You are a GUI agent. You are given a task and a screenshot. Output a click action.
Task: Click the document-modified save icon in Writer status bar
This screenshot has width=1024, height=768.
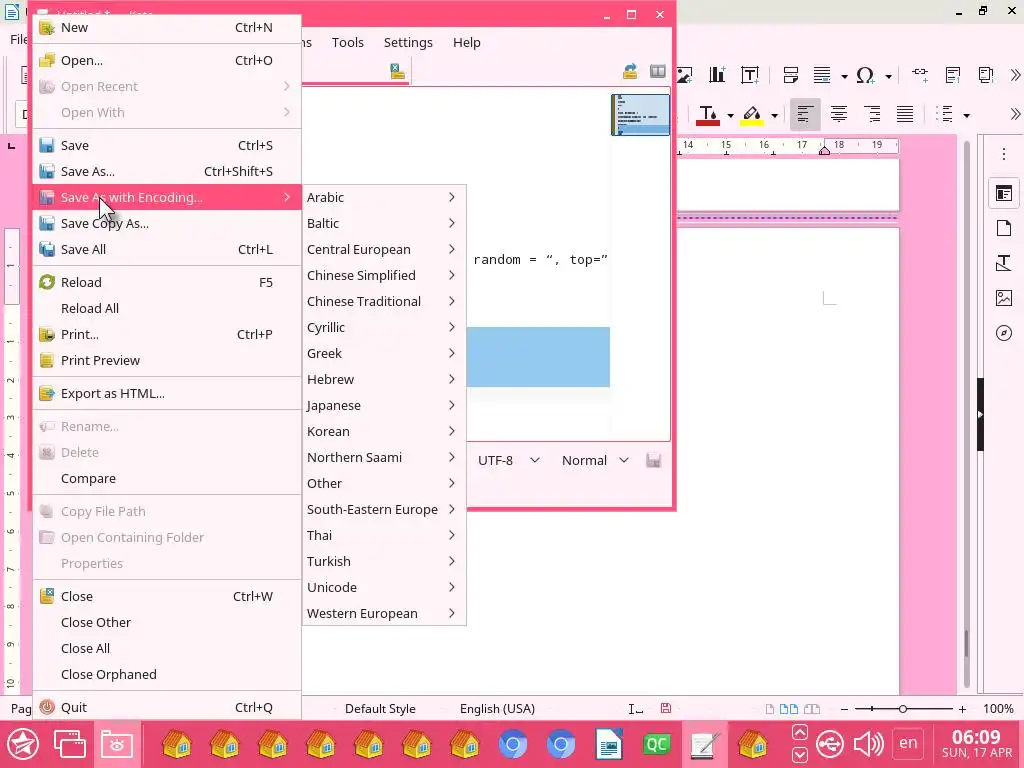(x=665, y=709)
